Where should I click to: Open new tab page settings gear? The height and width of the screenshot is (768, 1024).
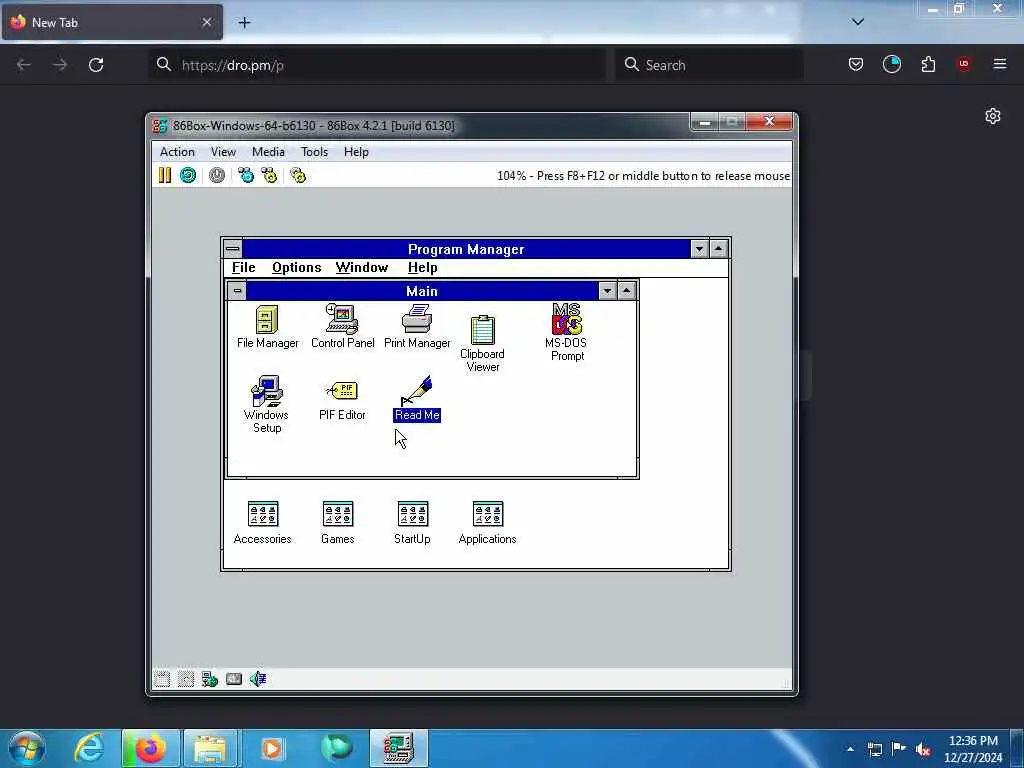pyautogui.click(x=993, y=116)
